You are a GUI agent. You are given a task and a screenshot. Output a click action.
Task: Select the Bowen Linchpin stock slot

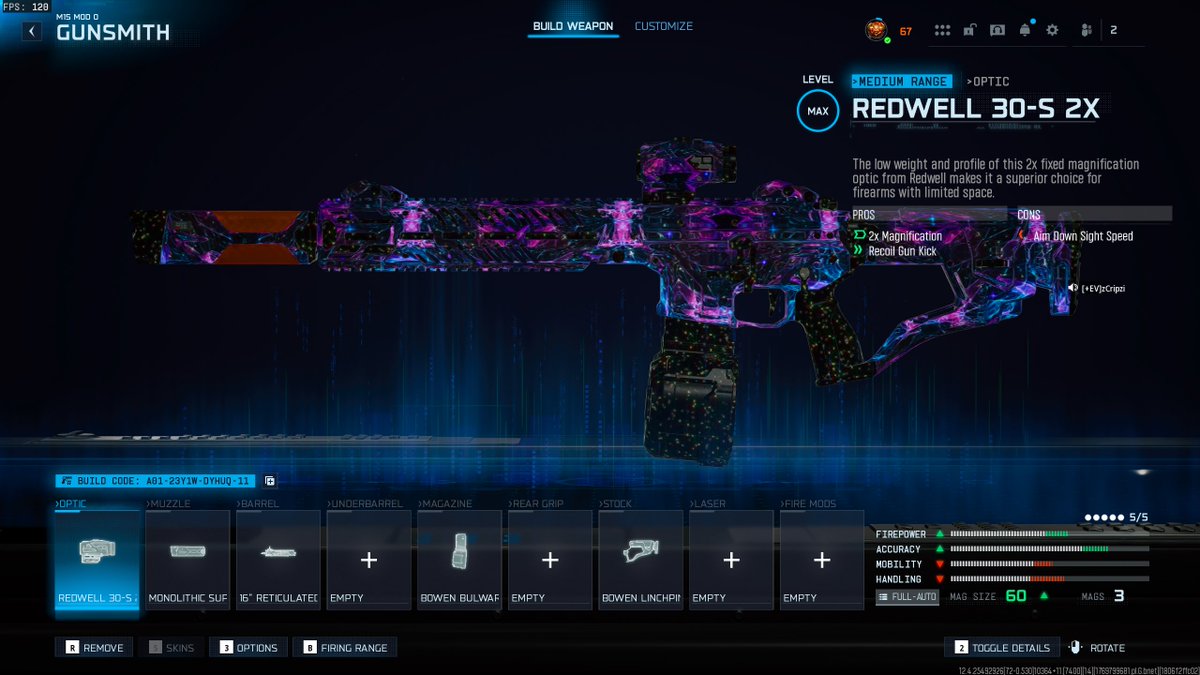641,559
